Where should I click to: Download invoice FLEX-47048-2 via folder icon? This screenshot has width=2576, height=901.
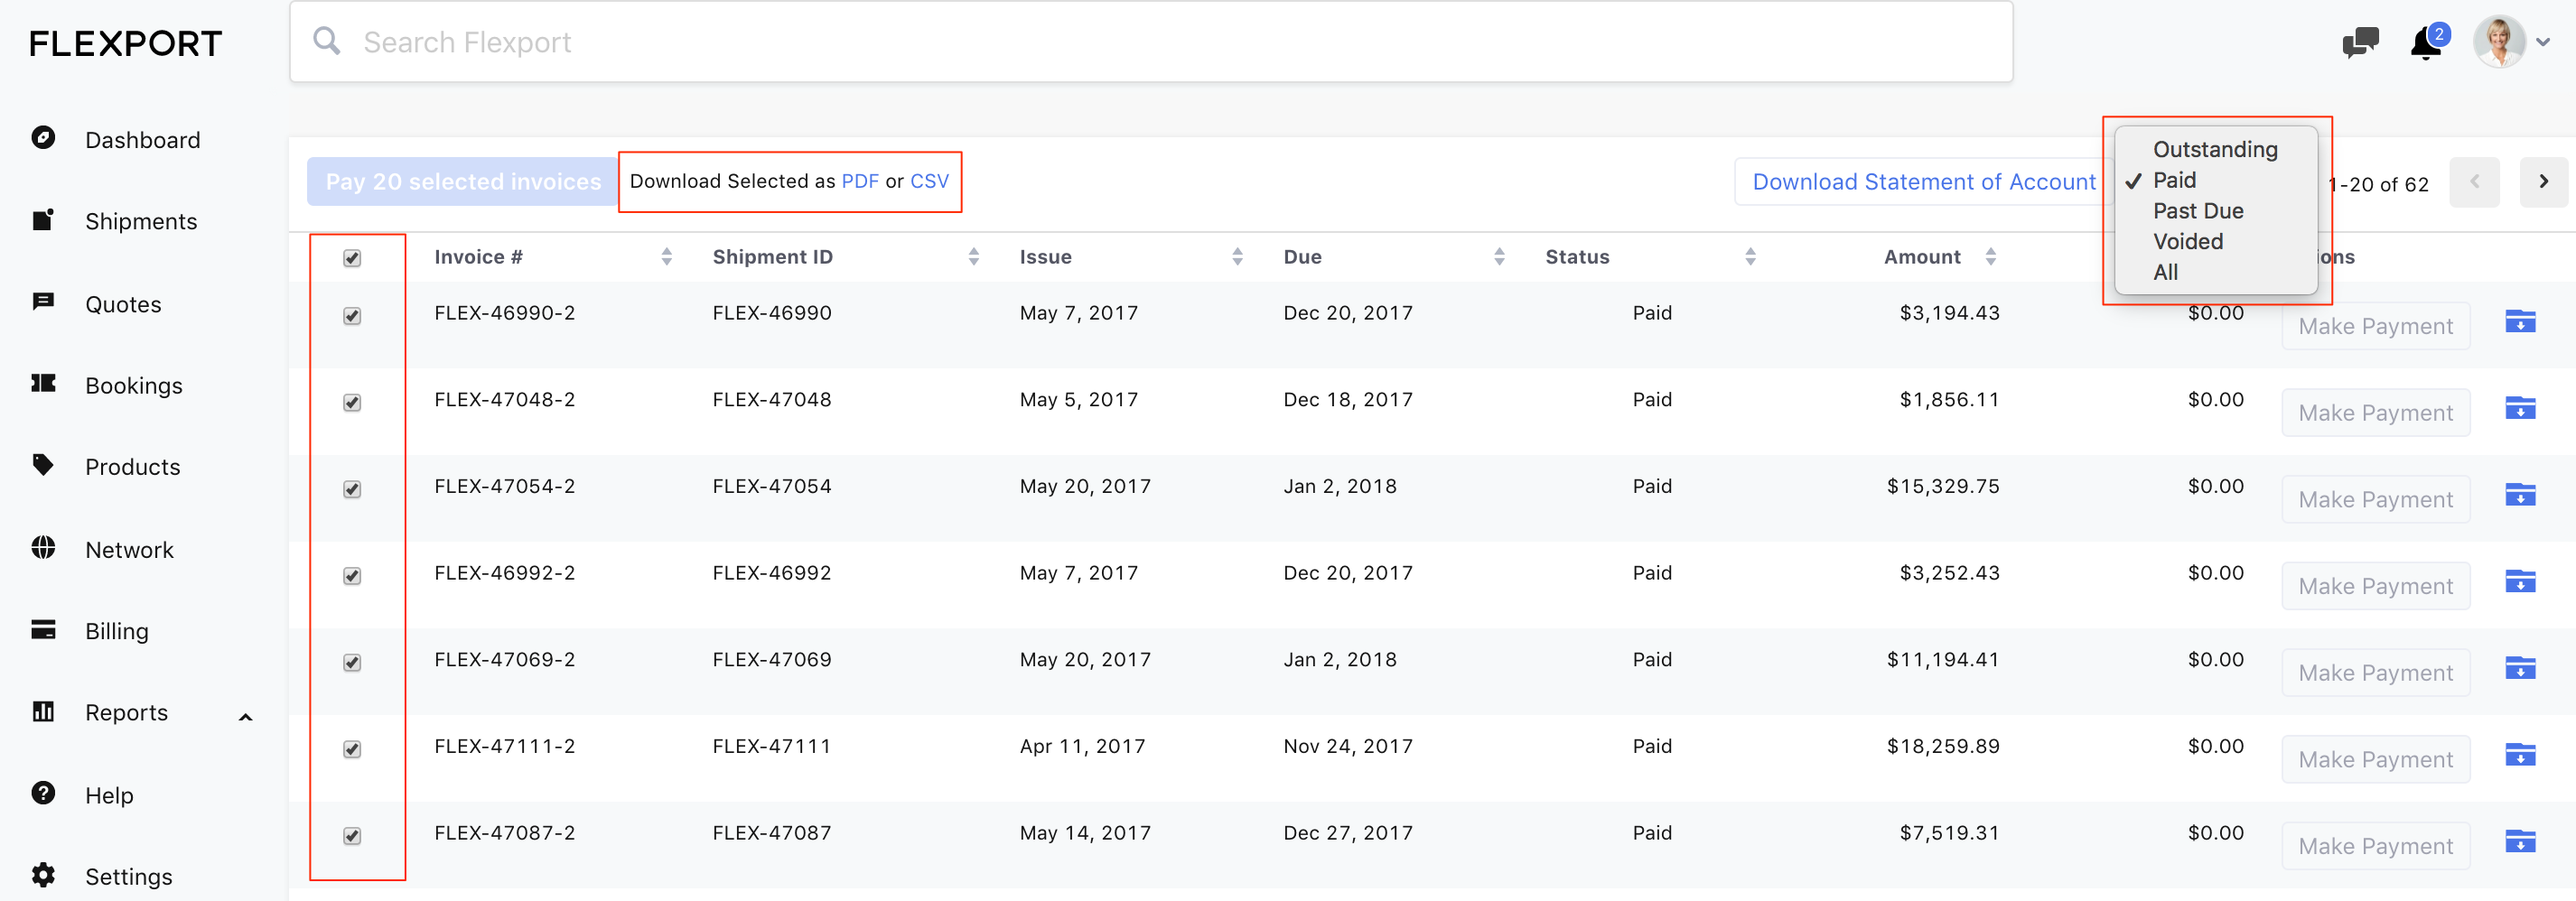coord(2520,408)
